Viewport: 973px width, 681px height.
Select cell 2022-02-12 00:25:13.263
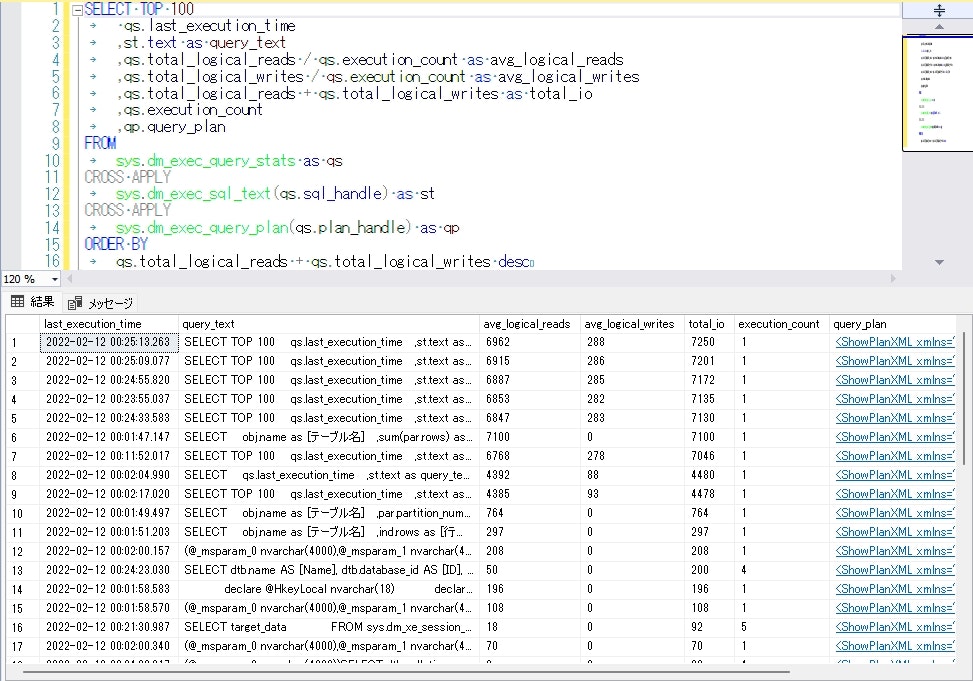109,342
